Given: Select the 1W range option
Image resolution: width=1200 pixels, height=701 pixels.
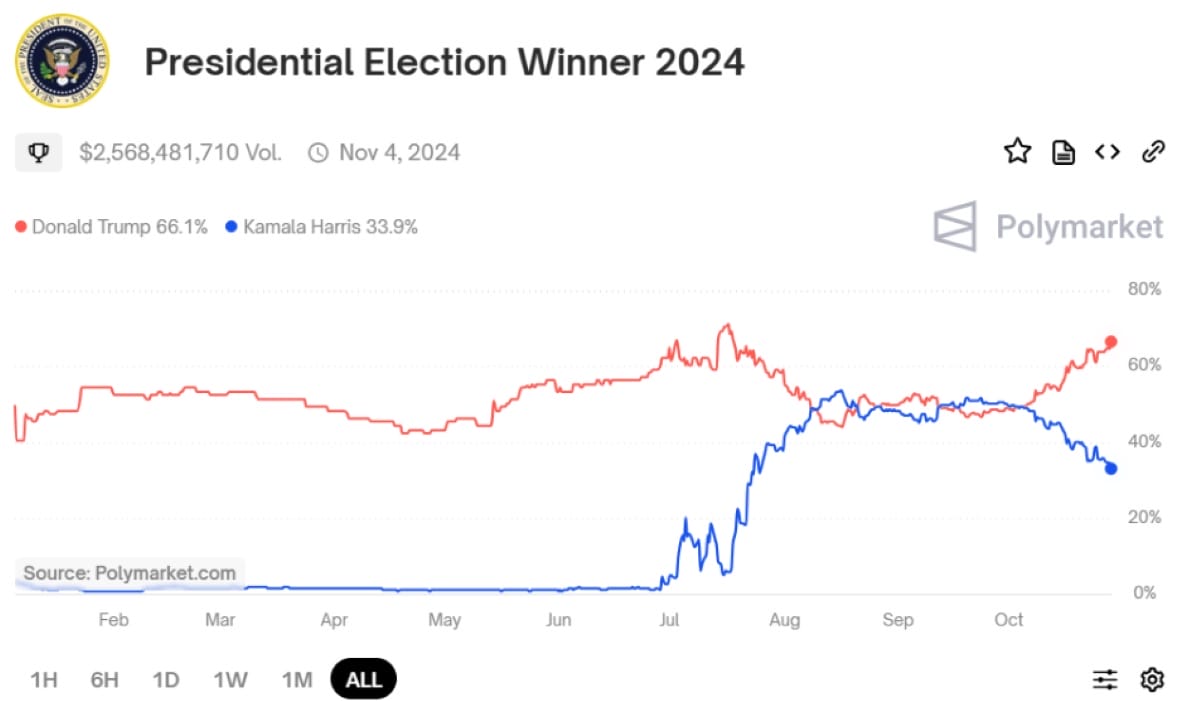Looking at the screenshot, I should (x=230, y=679).
